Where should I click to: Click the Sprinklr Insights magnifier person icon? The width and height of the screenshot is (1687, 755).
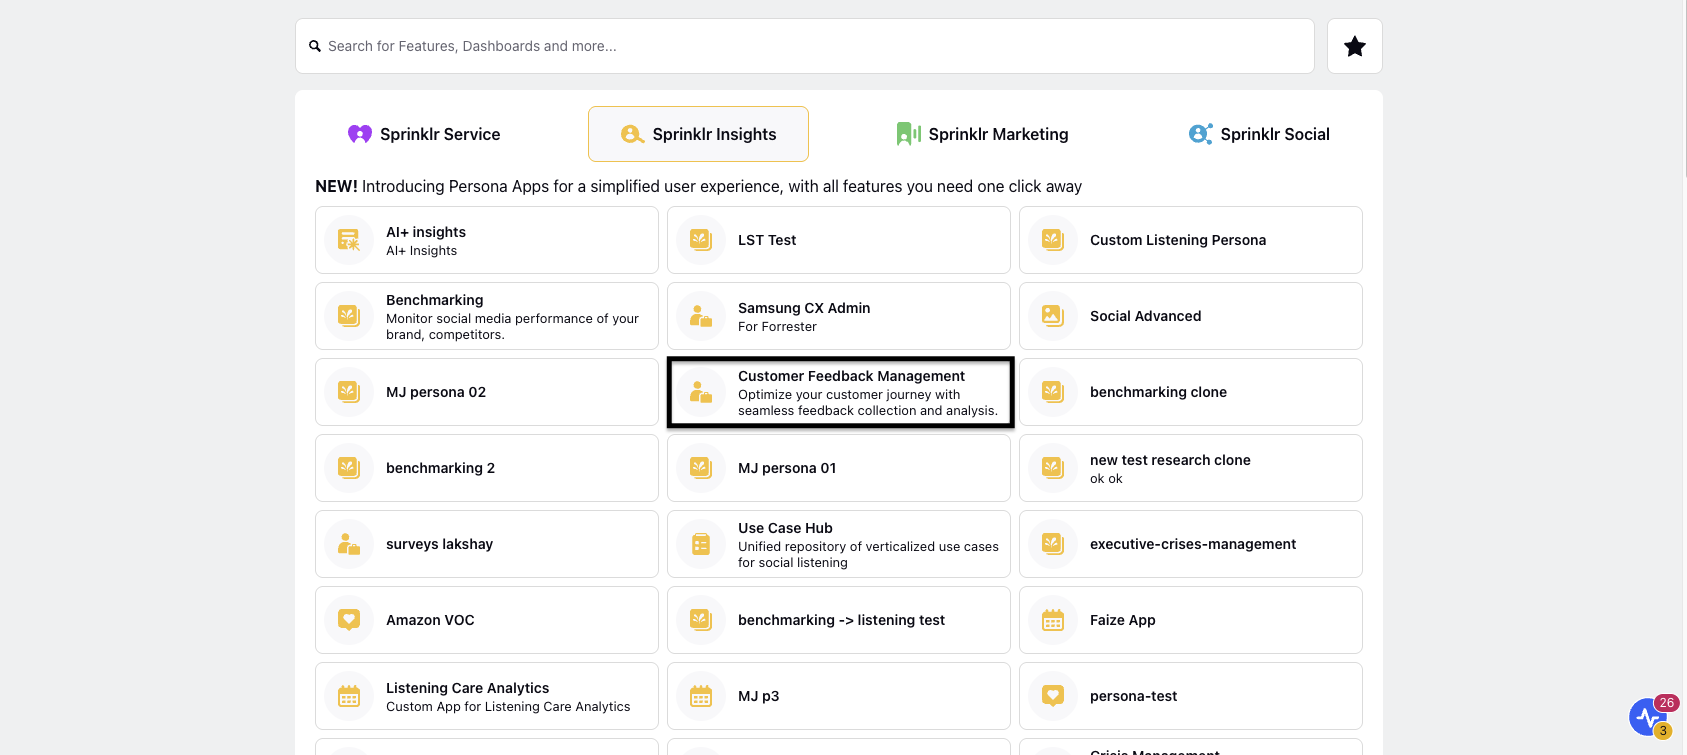(632, 134)
